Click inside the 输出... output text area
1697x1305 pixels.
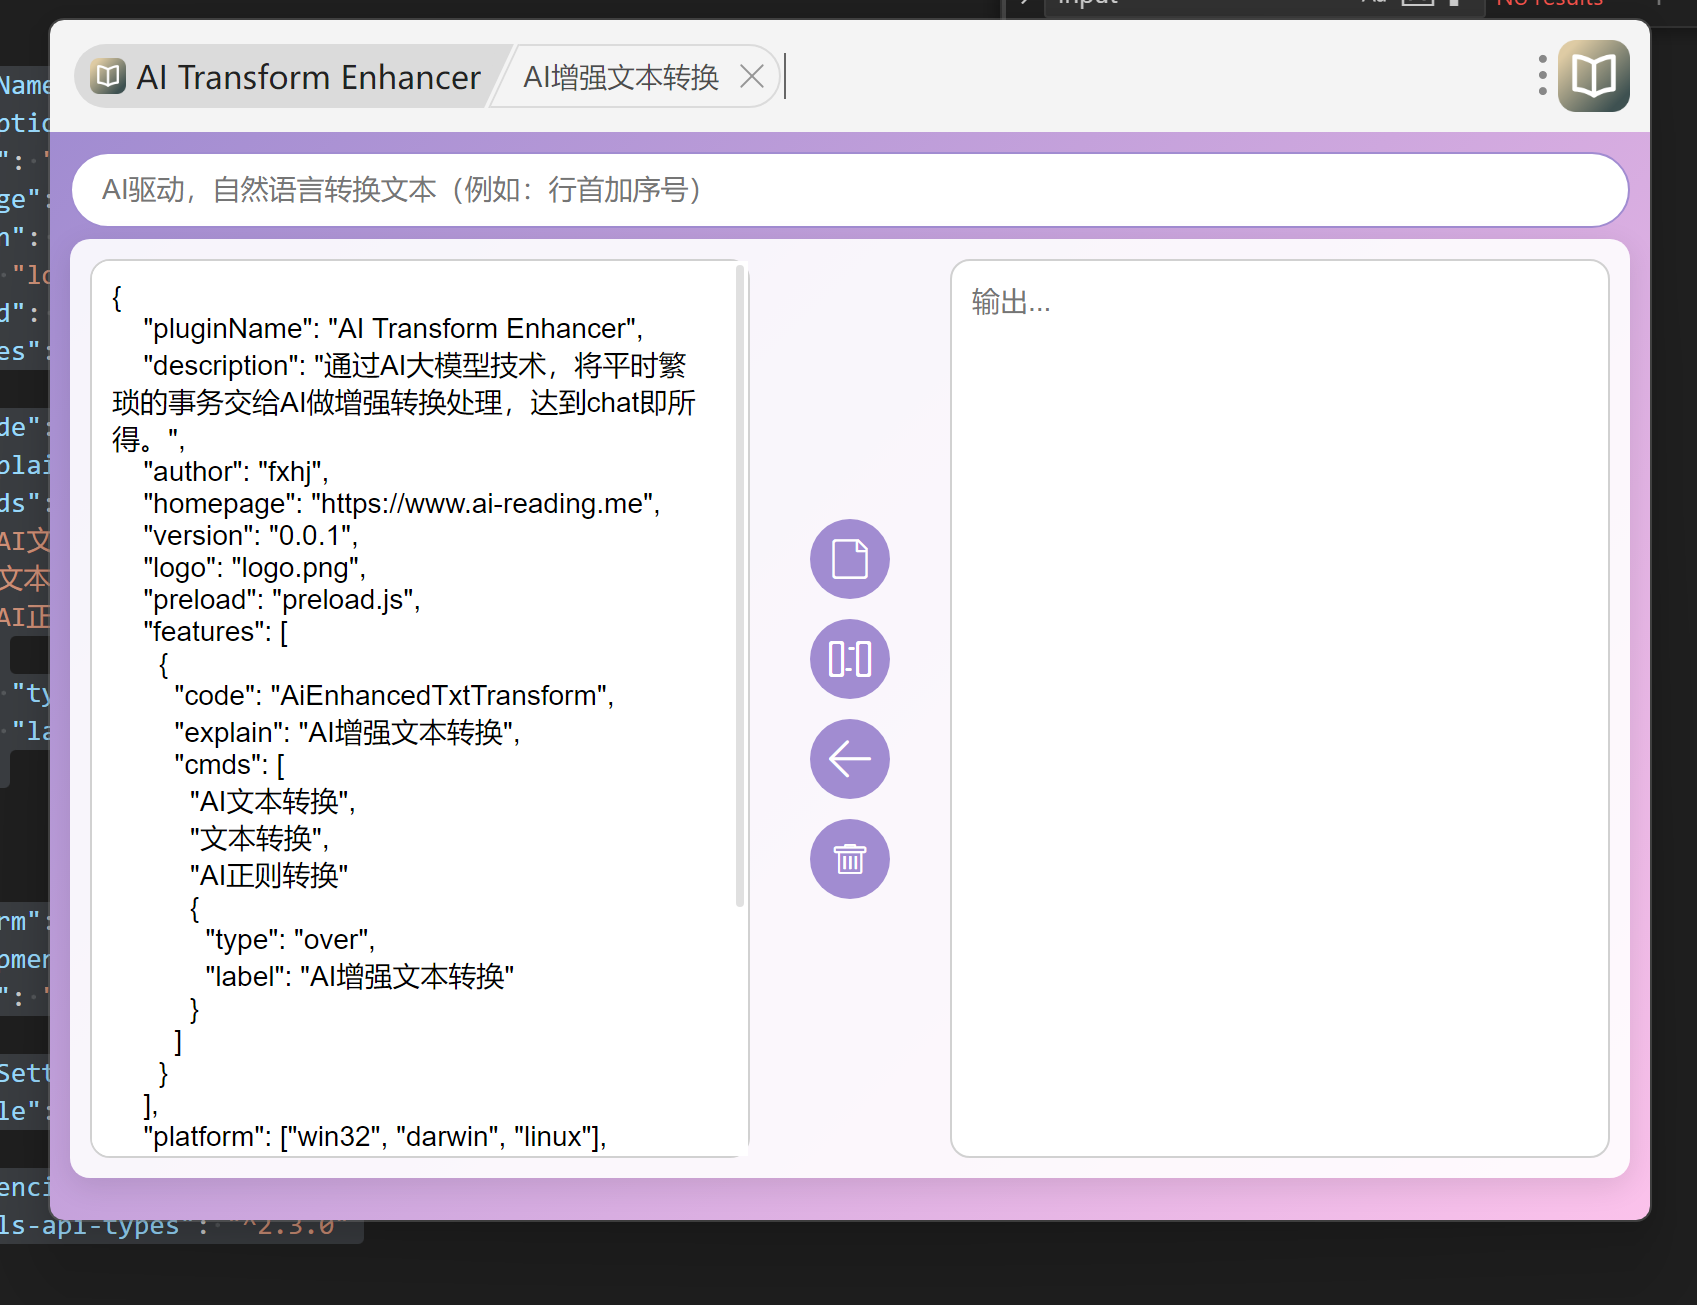coord(1279,708)
